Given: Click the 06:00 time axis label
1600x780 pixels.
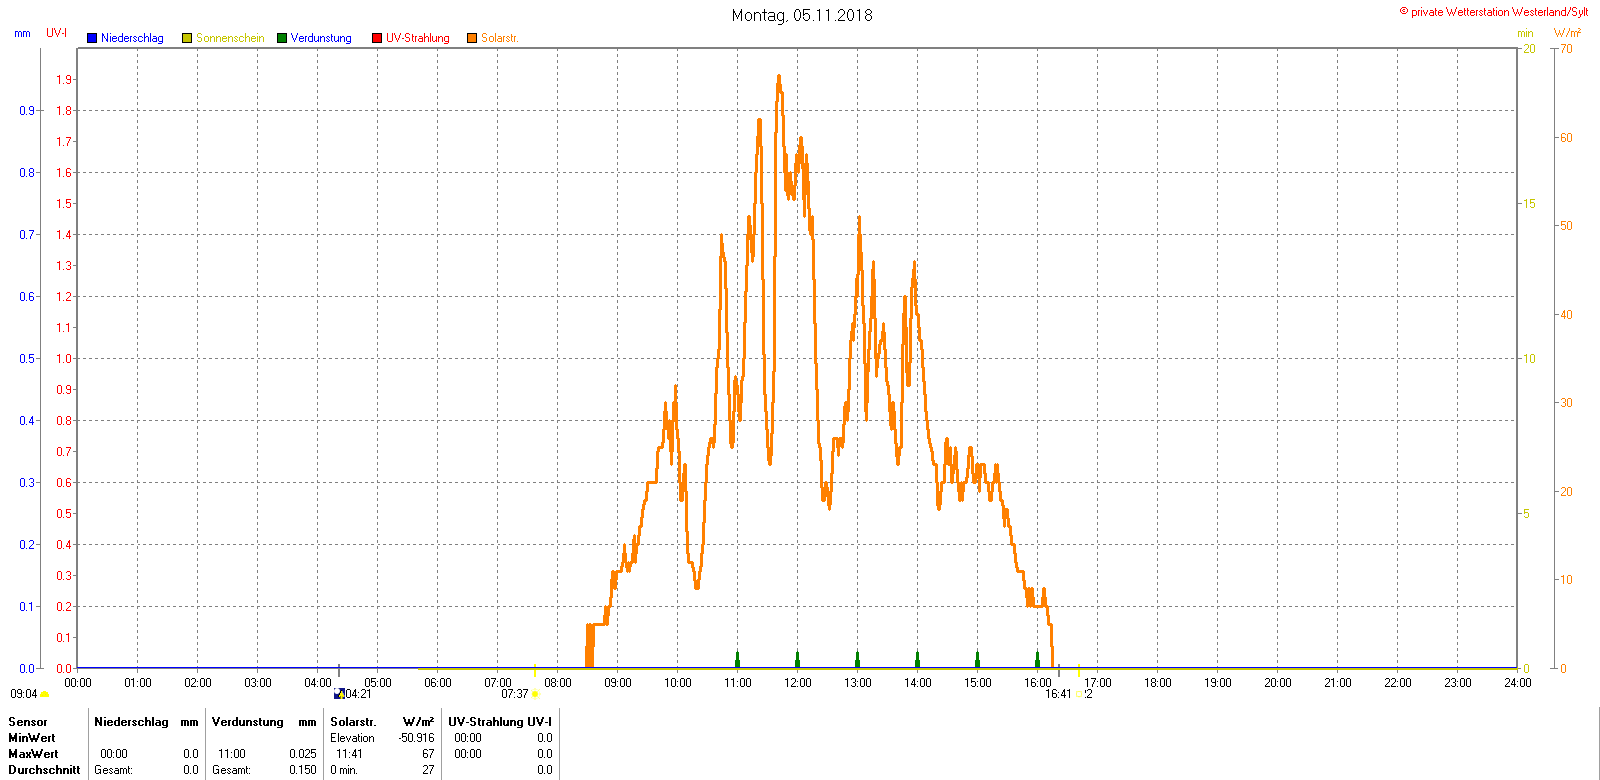Looking at the screenshot, I should coord(438,683).
